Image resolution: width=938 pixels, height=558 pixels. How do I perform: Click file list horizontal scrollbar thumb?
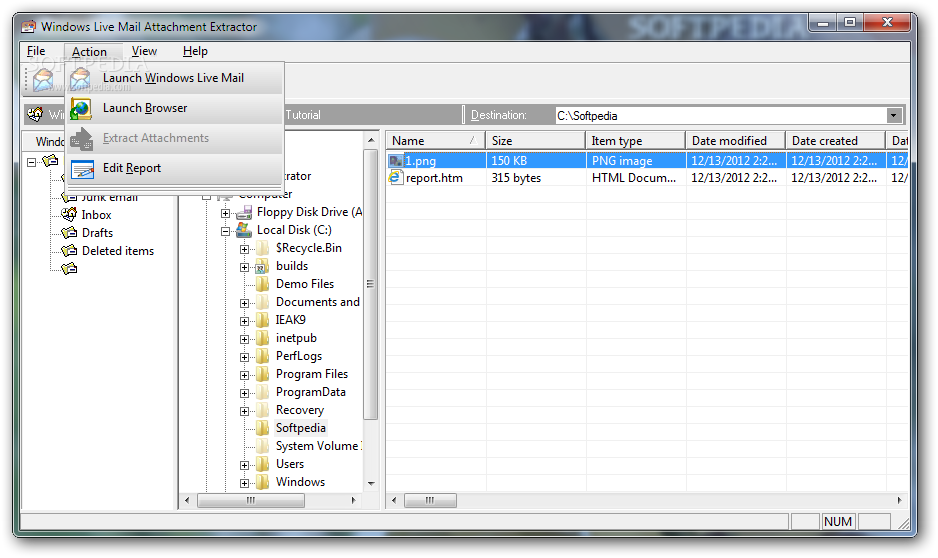(430, 500)
